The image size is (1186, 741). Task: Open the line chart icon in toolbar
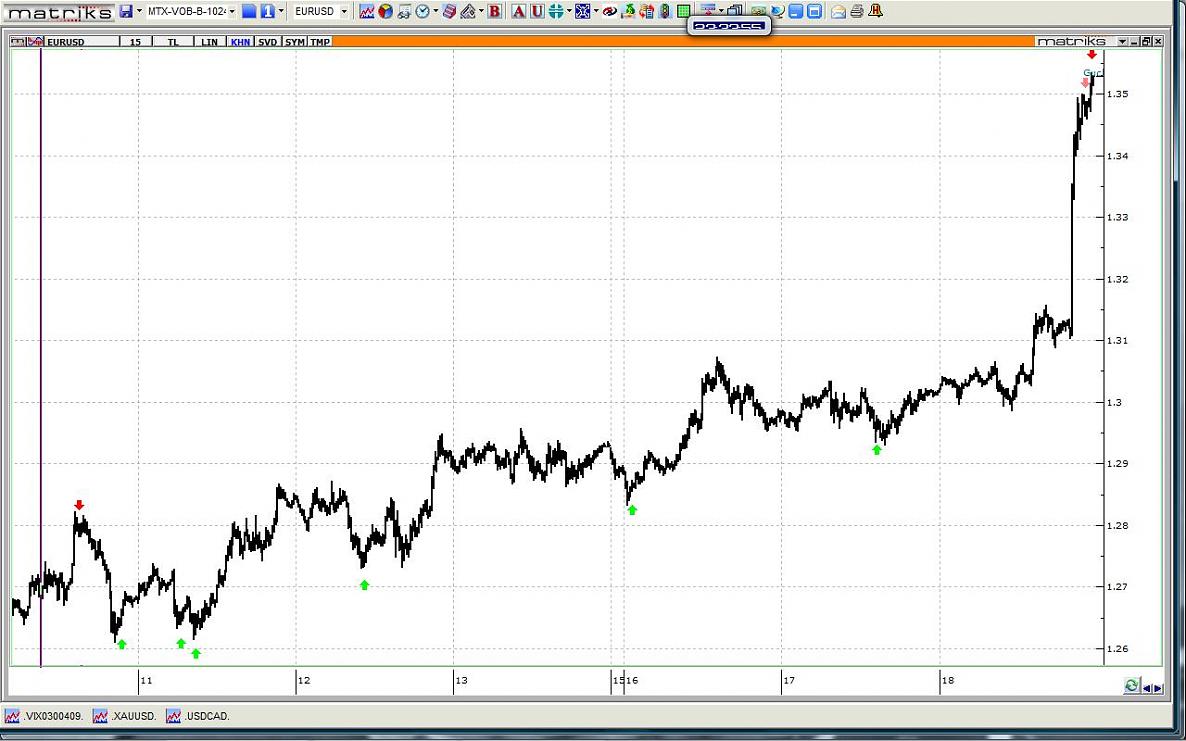[367, 11]
